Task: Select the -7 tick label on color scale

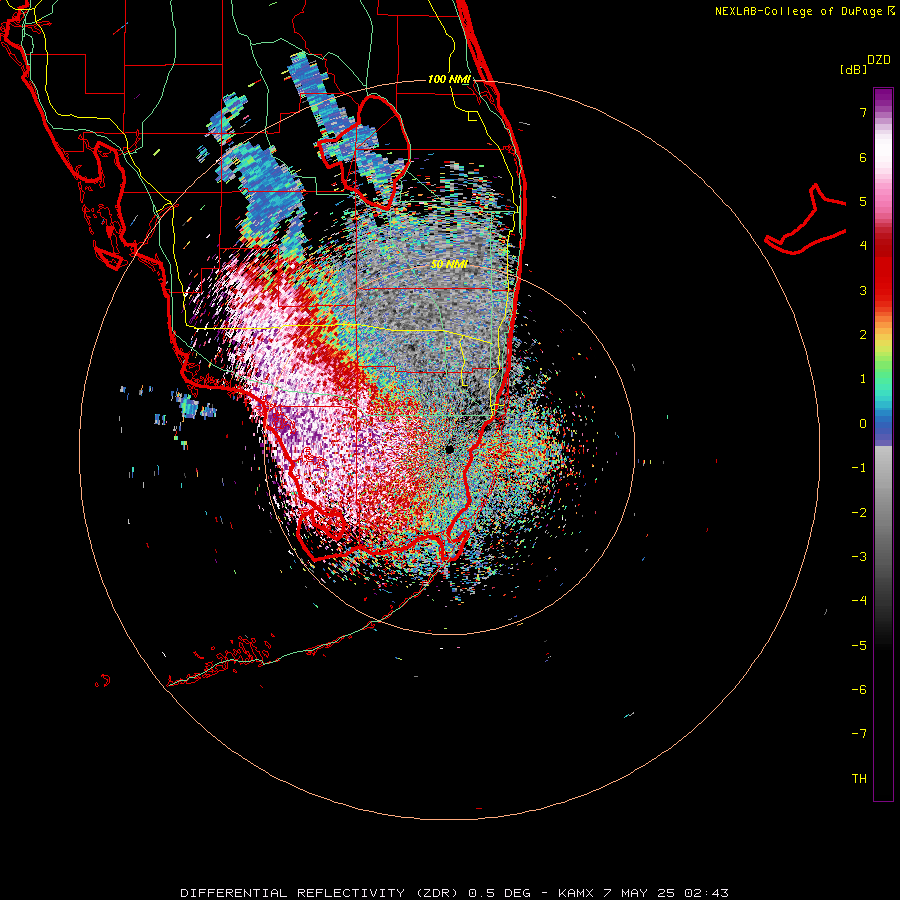Action: pyautogui.click(x=859, y=734)
